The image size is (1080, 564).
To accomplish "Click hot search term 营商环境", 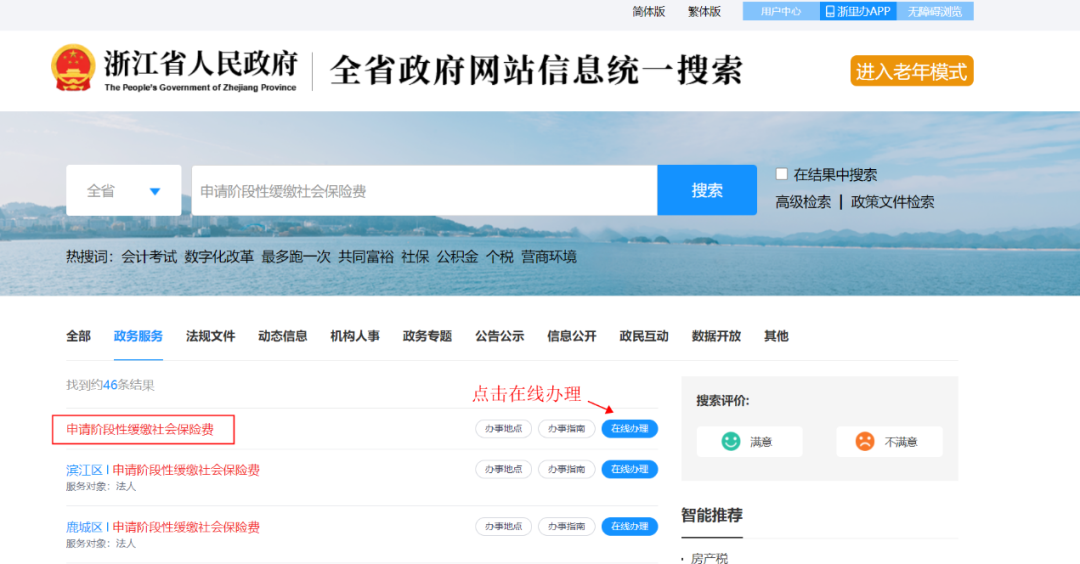I will click(x=549, y=257).
